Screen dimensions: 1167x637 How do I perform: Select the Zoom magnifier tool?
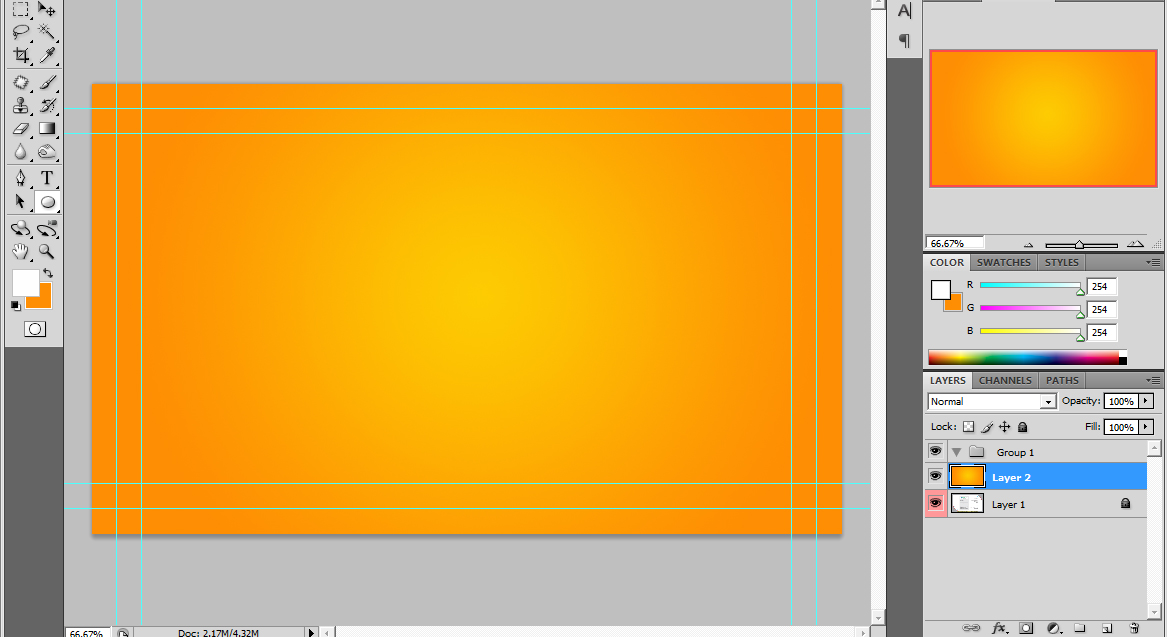coord(46,252)
